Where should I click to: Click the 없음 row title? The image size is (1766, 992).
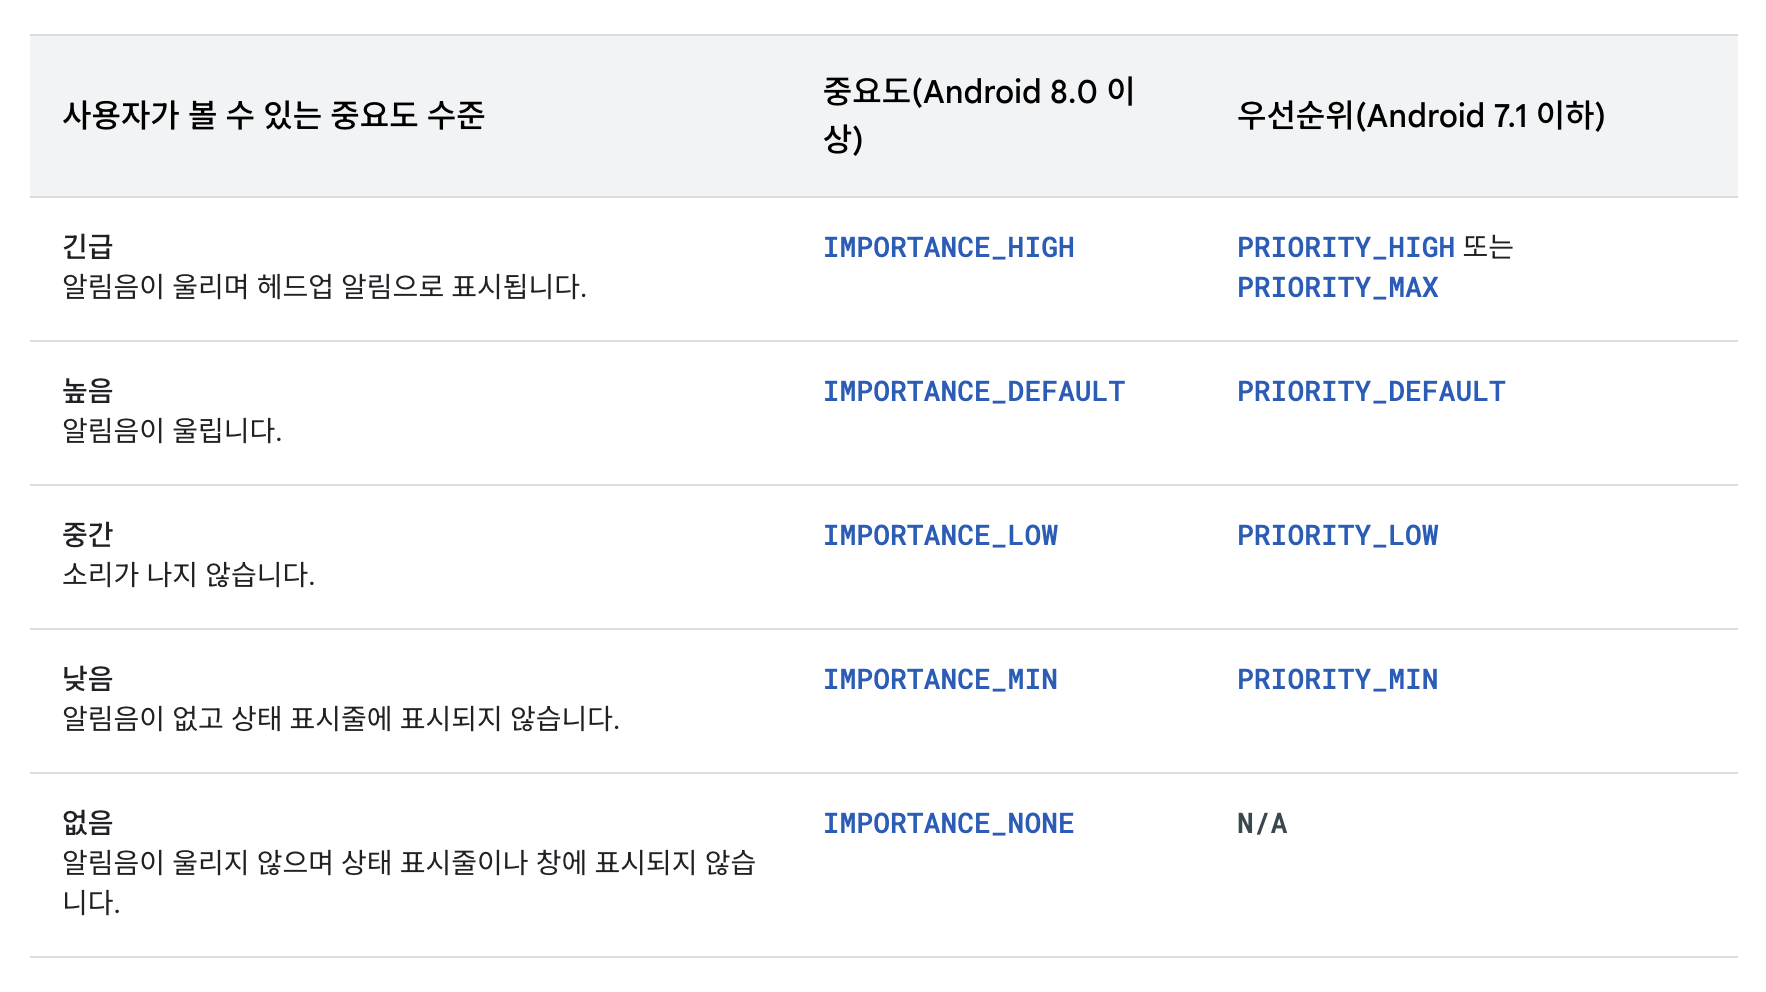(x=88, y=822)
